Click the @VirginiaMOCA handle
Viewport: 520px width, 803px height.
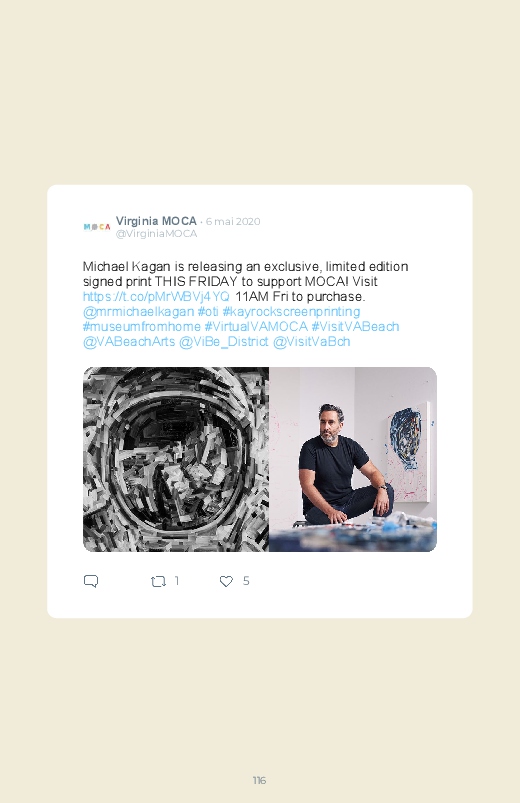click(x=156, y=234)
